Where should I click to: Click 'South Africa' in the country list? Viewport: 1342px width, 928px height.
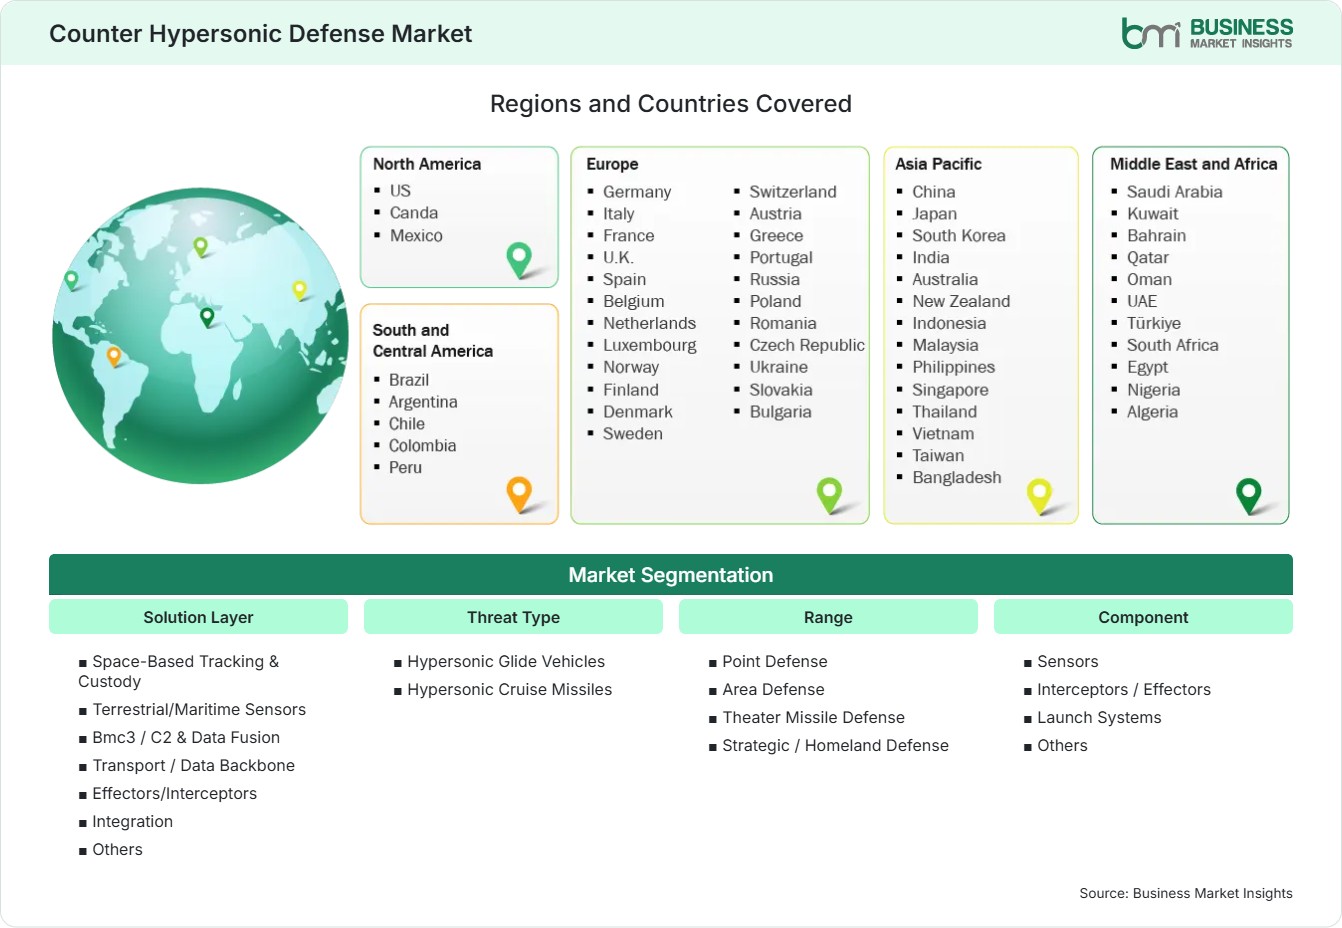coord(1173,346)
